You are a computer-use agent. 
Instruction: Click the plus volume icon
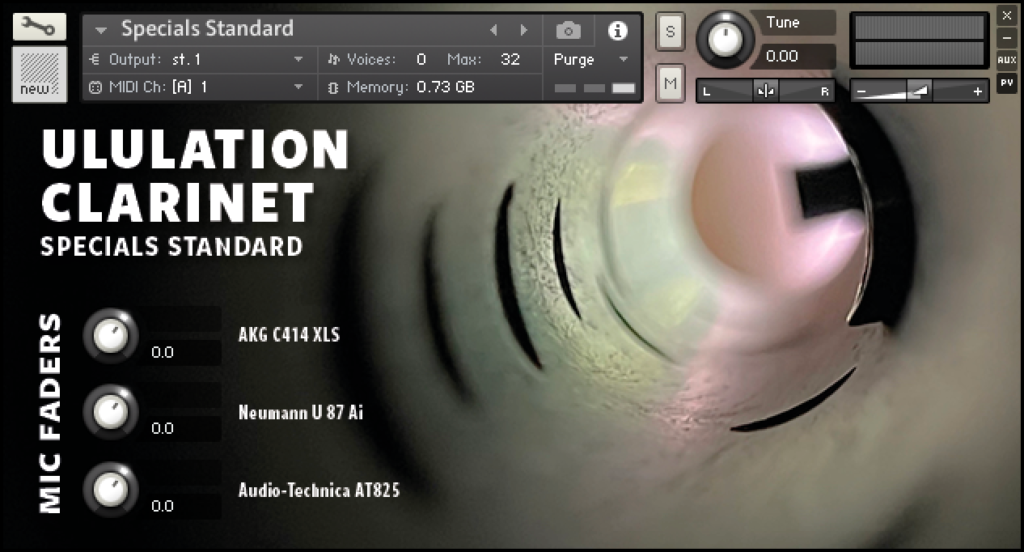click(977, 91)
